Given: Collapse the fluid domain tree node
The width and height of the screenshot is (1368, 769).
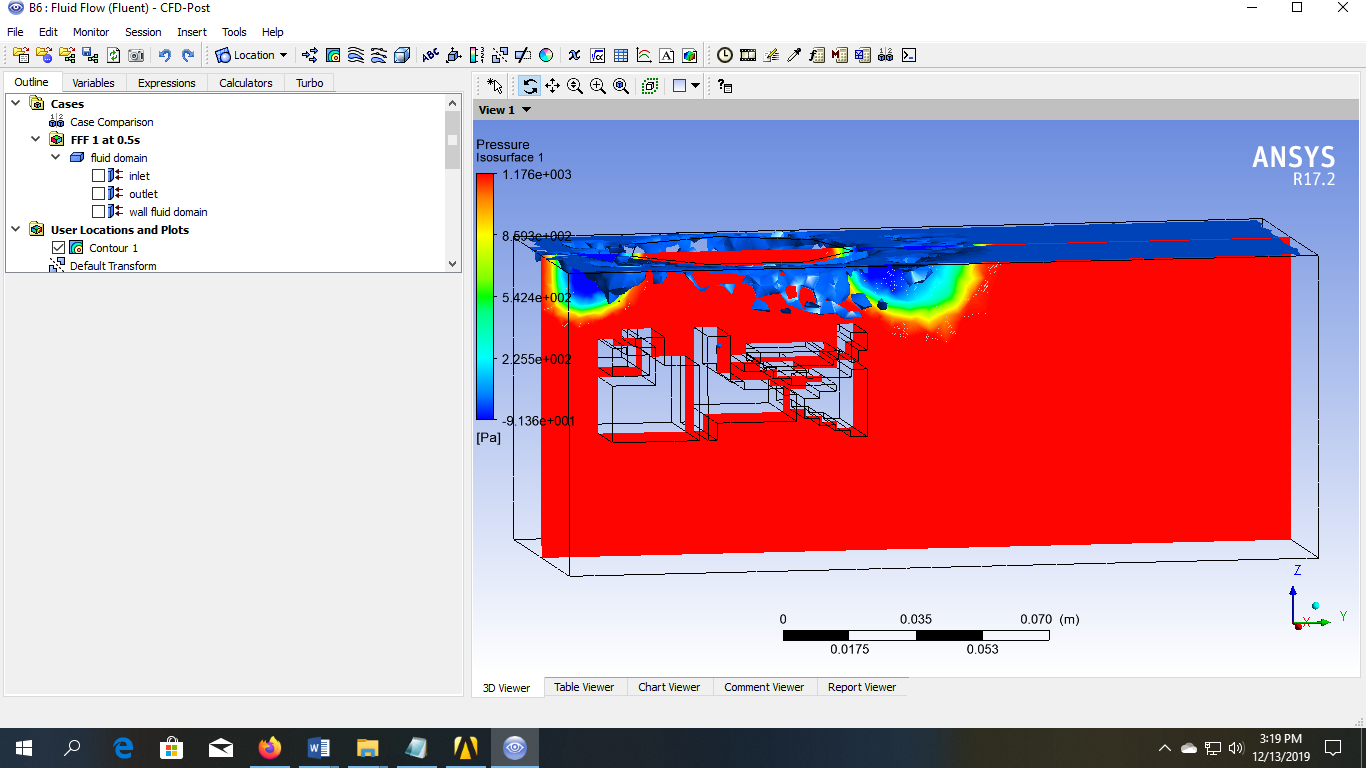Looking at the screenshot, I should click(x=57, y=157).
